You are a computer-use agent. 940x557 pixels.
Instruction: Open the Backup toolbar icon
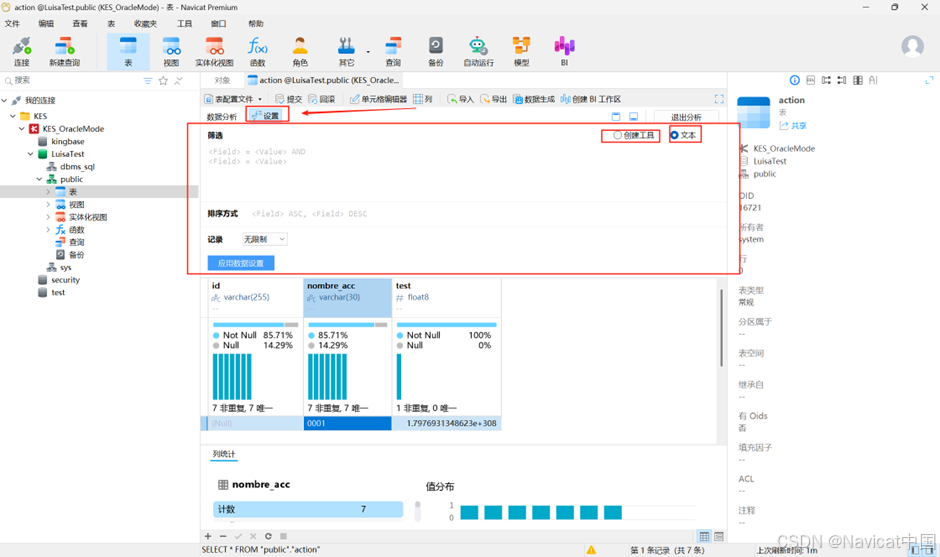[436, 52]
